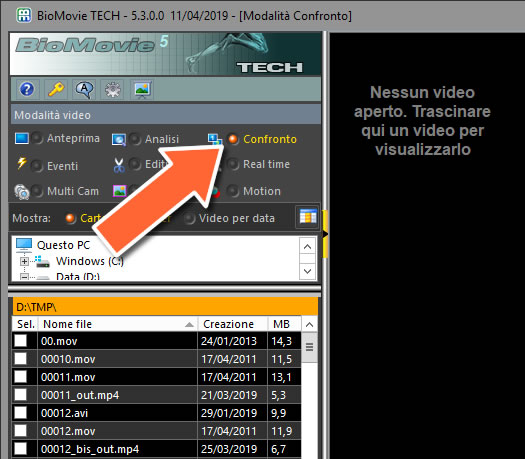Open settings via the gear icon
525x459 pixels.
click(112, 89)
